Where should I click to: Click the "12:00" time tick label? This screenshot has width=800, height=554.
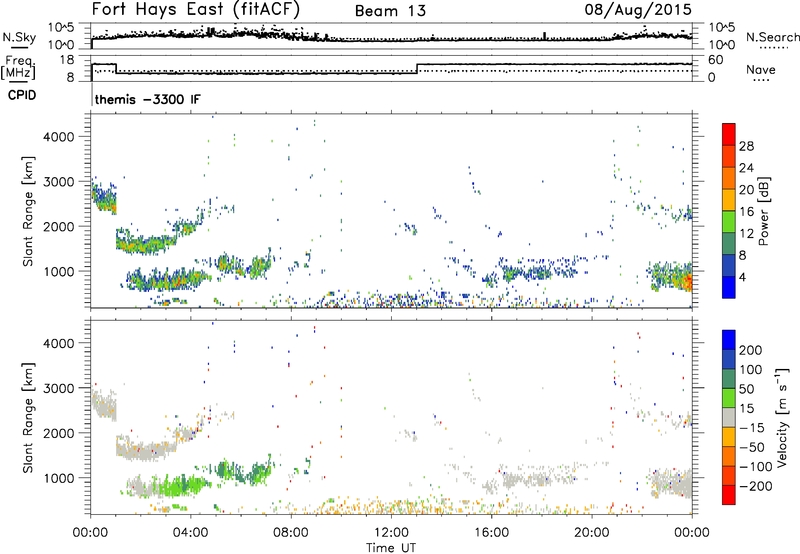coord(391,533)
